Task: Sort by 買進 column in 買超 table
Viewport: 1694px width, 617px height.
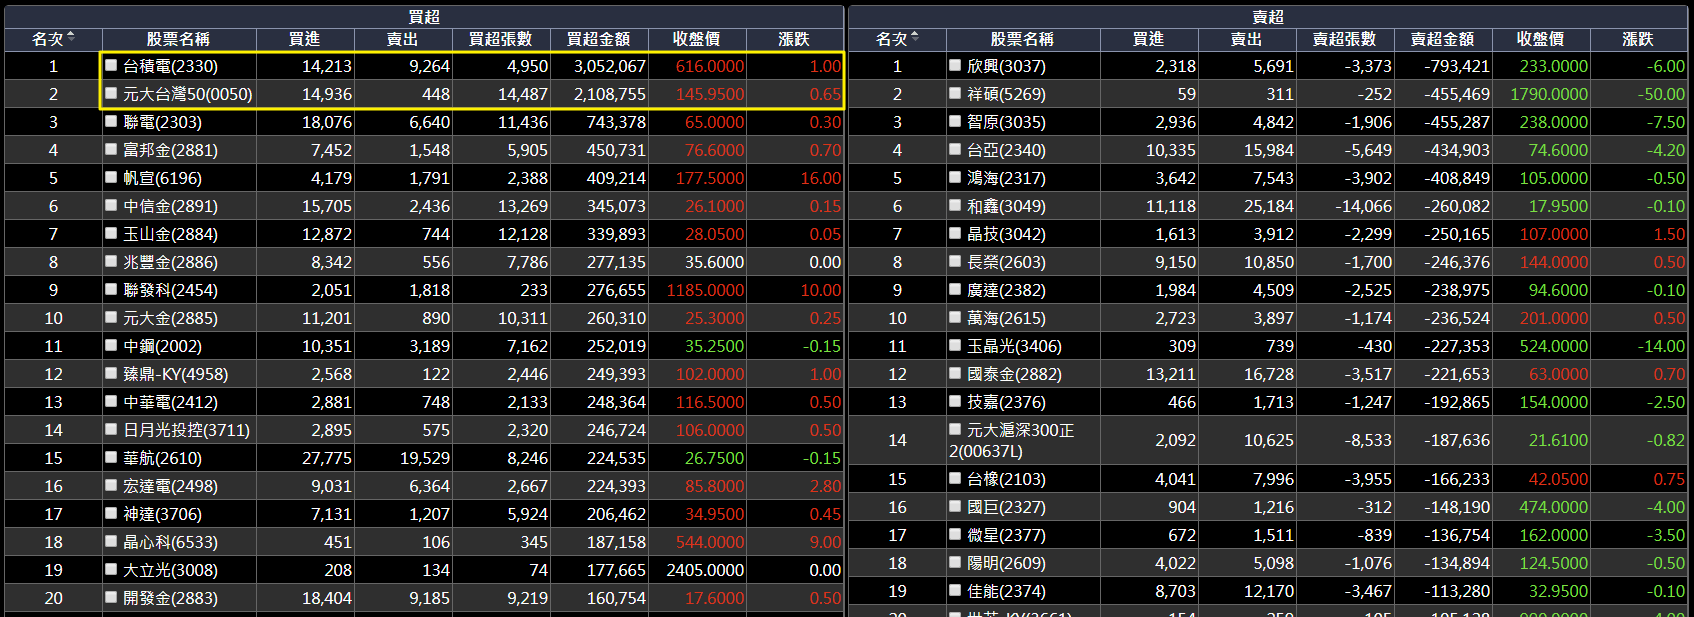Action: click(304, 38)
